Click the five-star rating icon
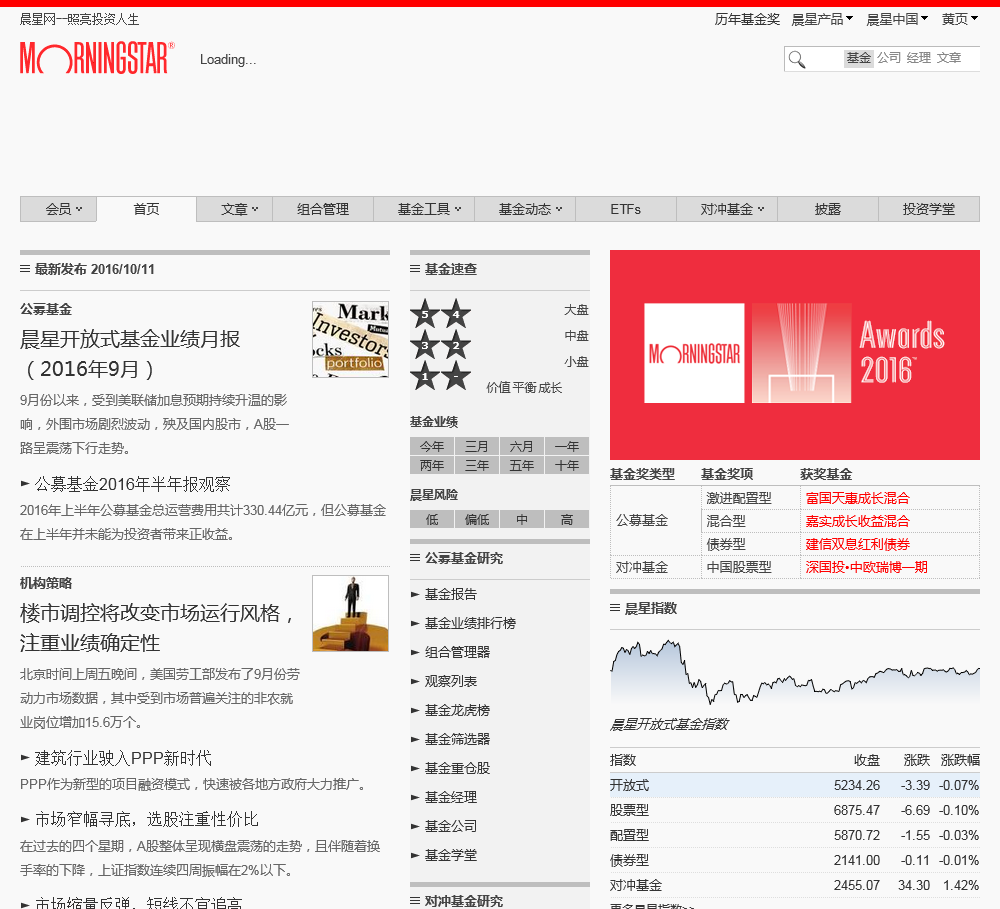The height and width of the screenshot is (909, 1000). pos(425,314)
